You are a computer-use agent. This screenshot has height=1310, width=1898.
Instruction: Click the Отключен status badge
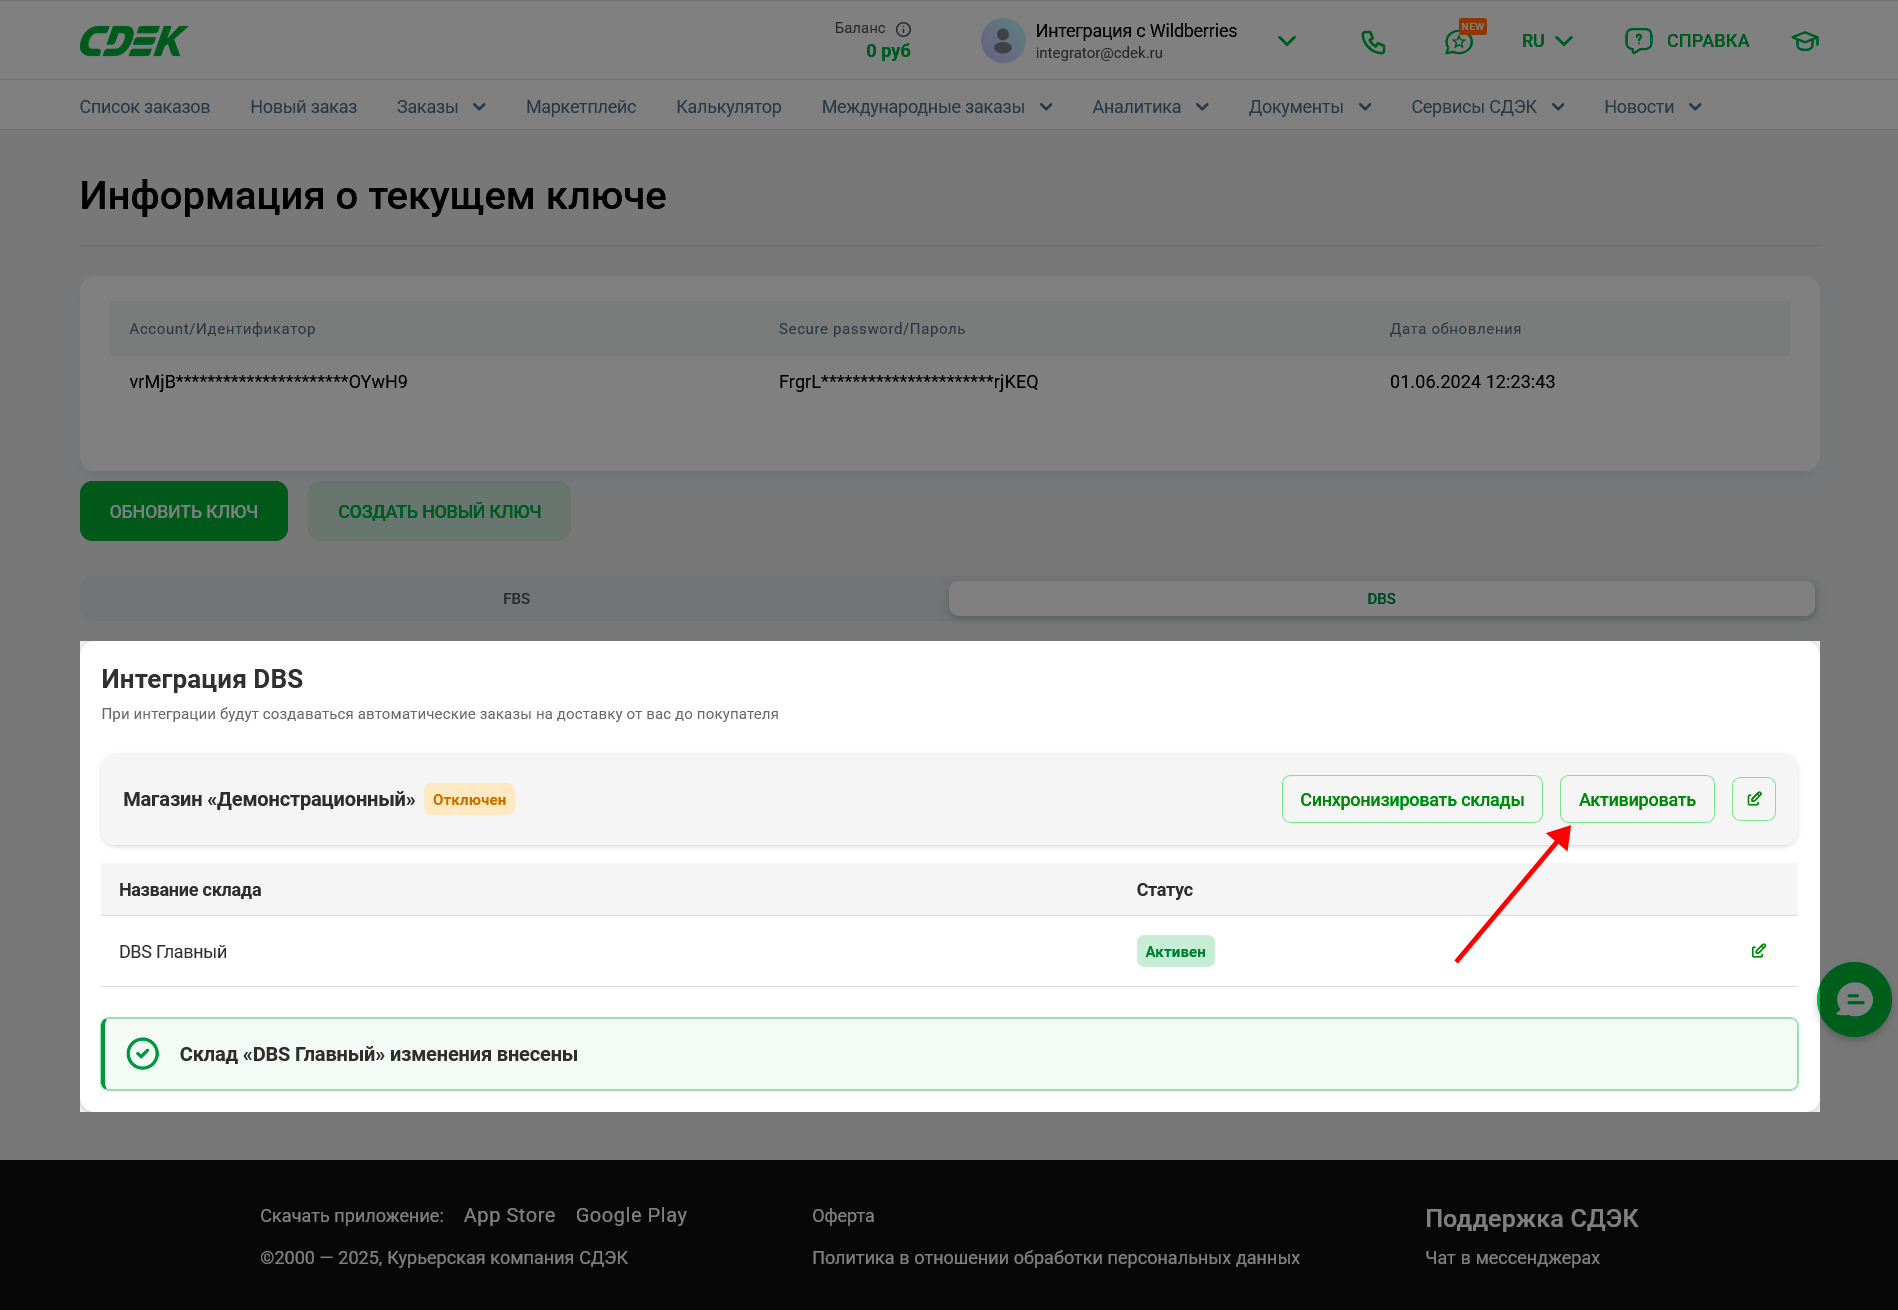point(469,800)
